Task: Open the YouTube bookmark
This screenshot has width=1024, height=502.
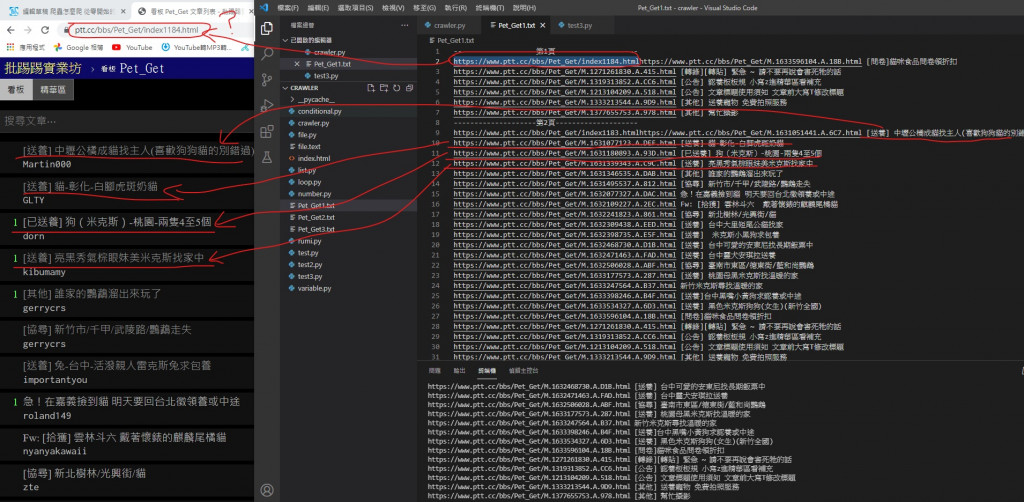Action: [132, 47]
